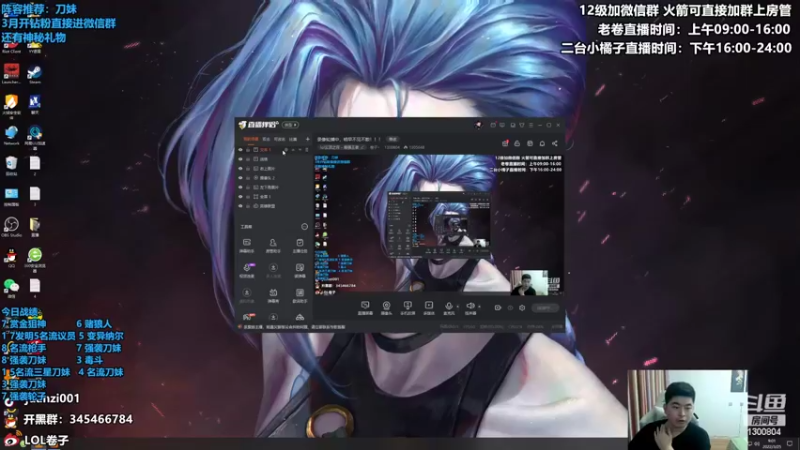Click the start streaming button at the bottom right

545,308
